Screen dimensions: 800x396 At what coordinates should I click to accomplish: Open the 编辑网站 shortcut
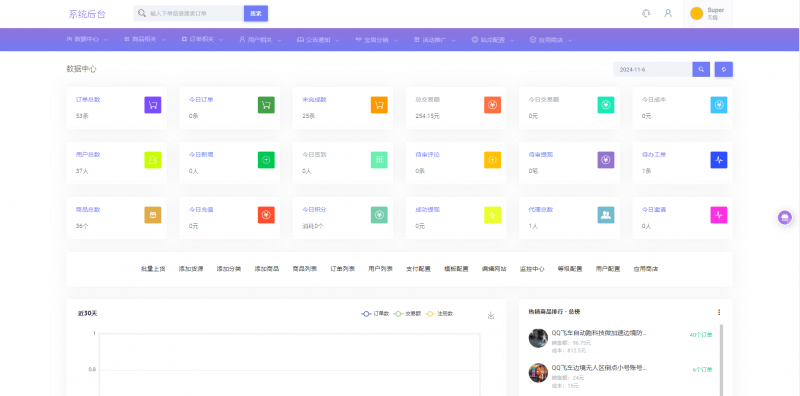pos(494,269)
